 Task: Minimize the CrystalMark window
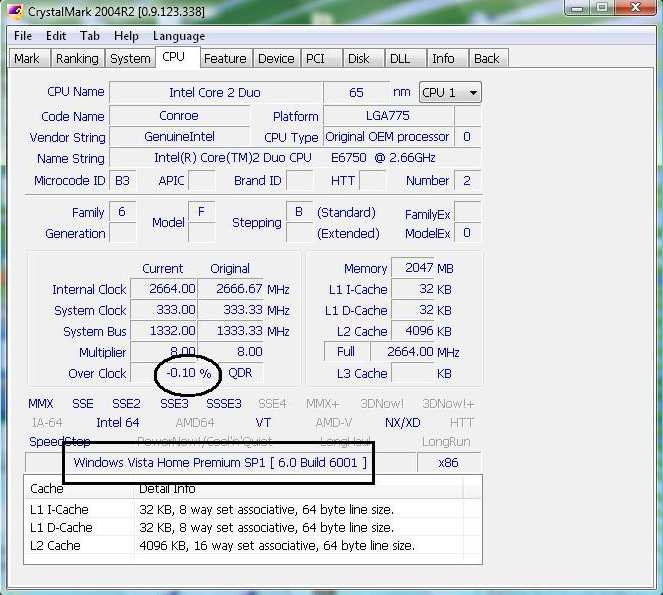point(578,8)
